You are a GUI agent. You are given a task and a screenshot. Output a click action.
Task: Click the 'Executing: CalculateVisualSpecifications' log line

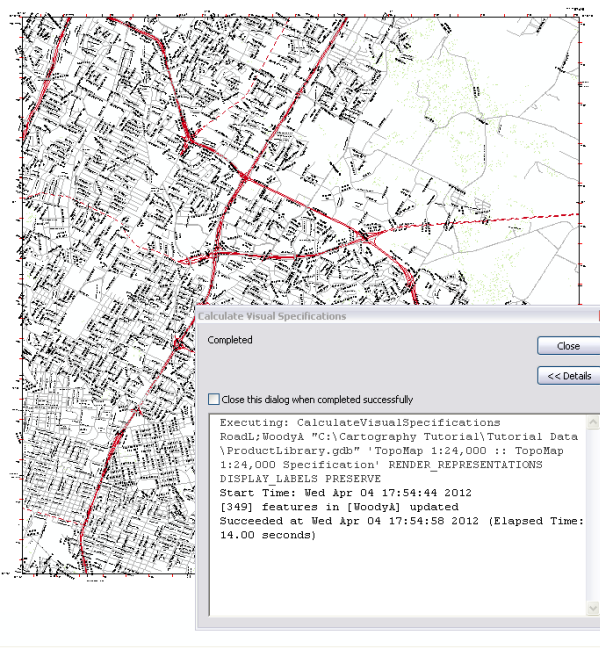[360, 423]
